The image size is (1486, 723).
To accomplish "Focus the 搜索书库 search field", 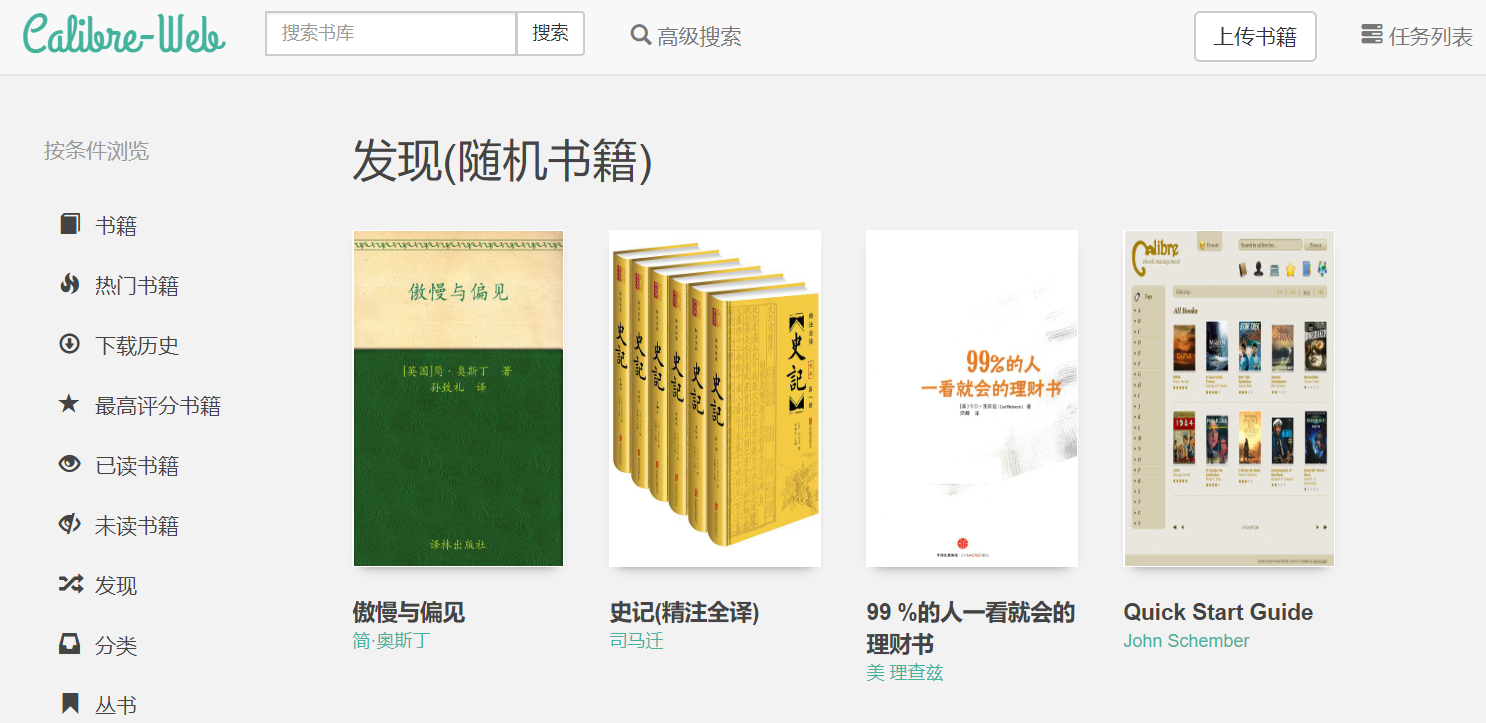I will coord(391,33).
